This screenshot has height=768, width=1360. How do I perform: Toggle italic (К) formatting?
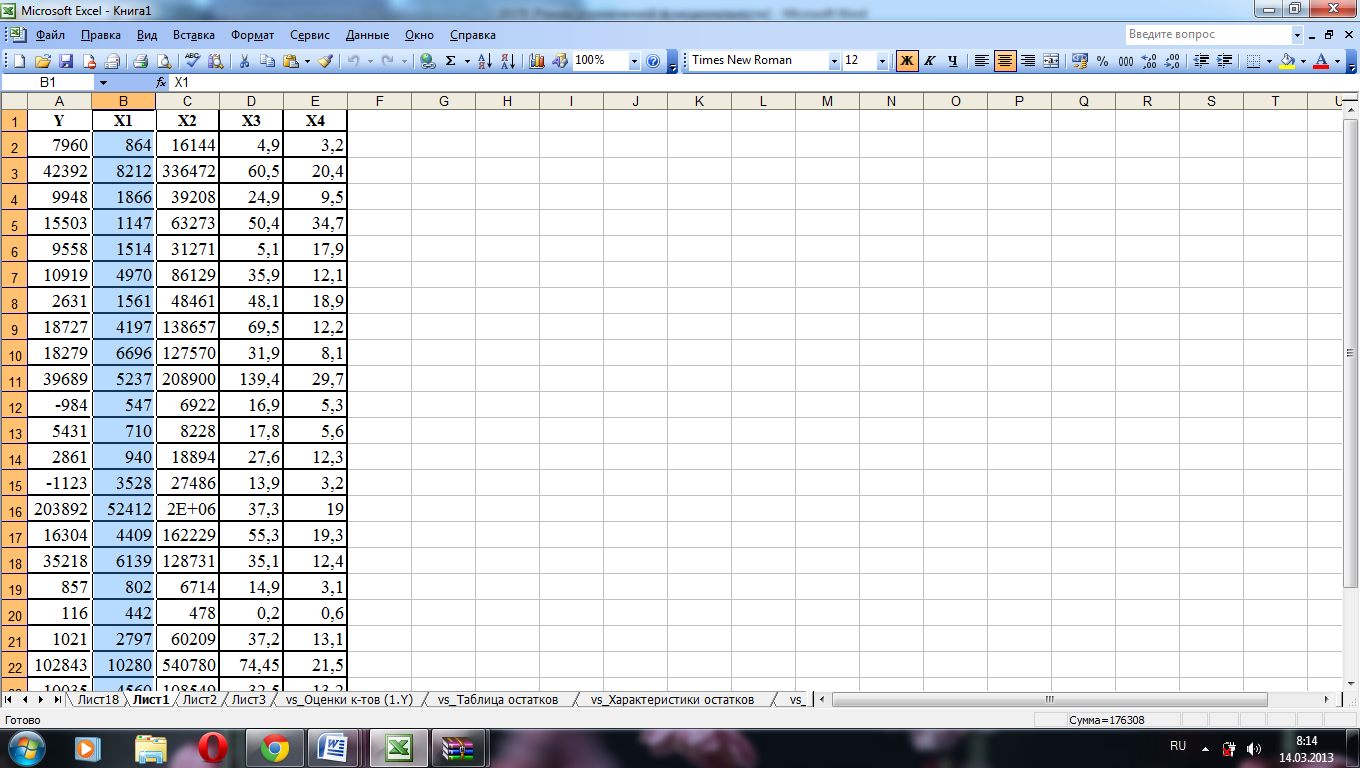pyautogui.click(x=930, y=61)
